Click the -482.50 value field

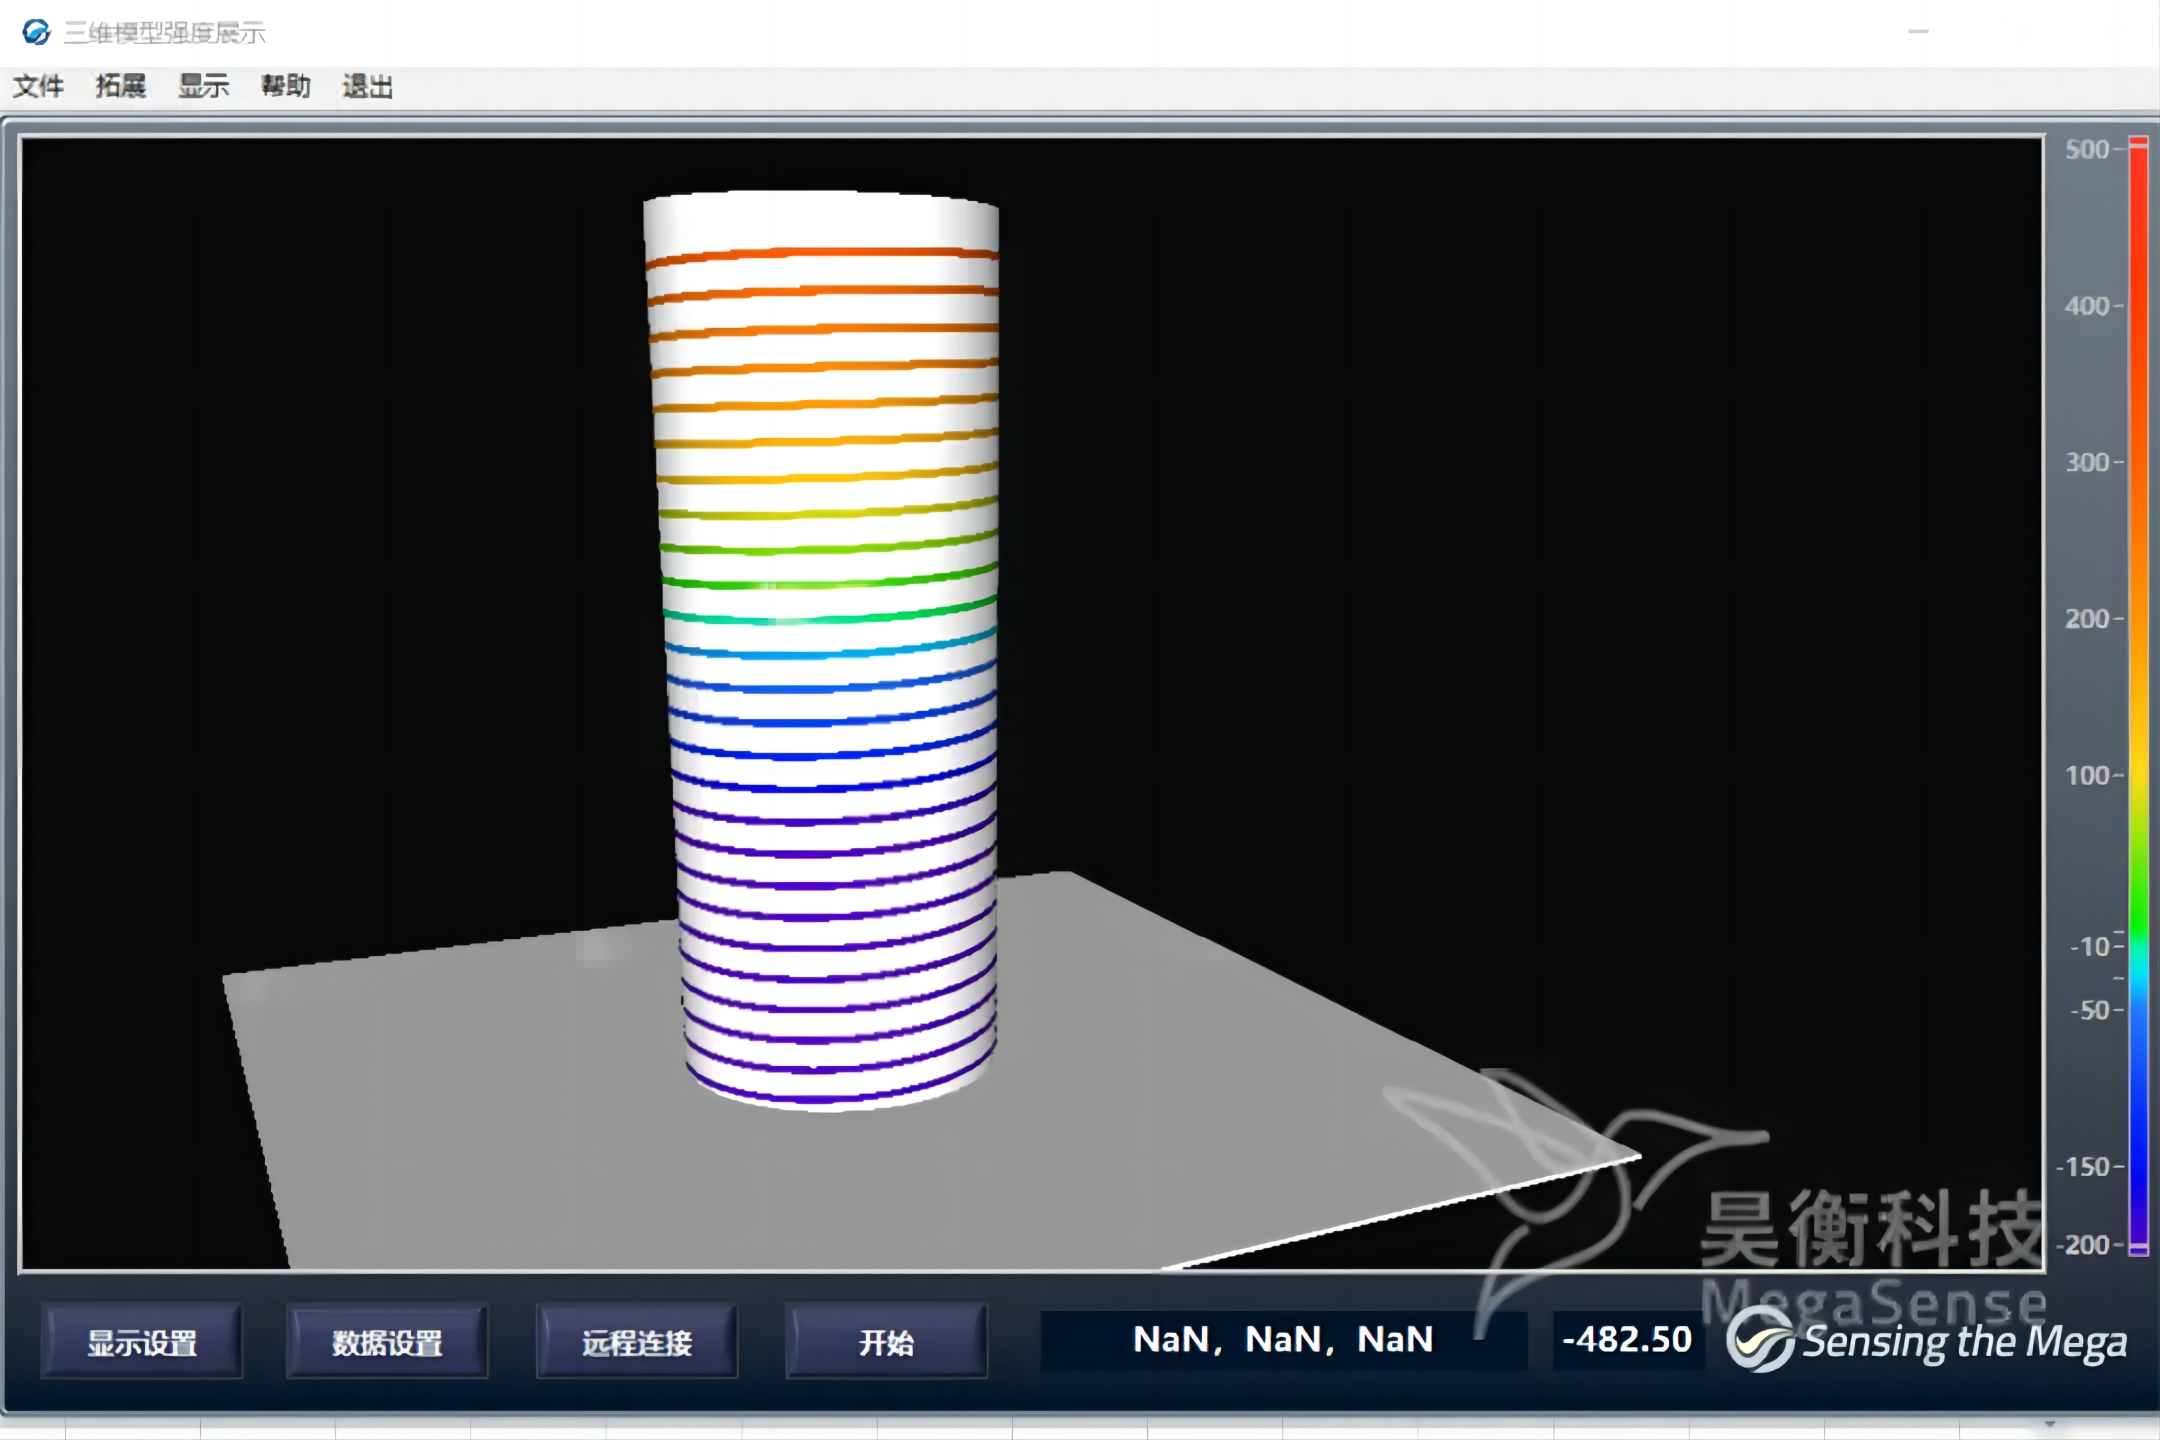point(1627,1340)
